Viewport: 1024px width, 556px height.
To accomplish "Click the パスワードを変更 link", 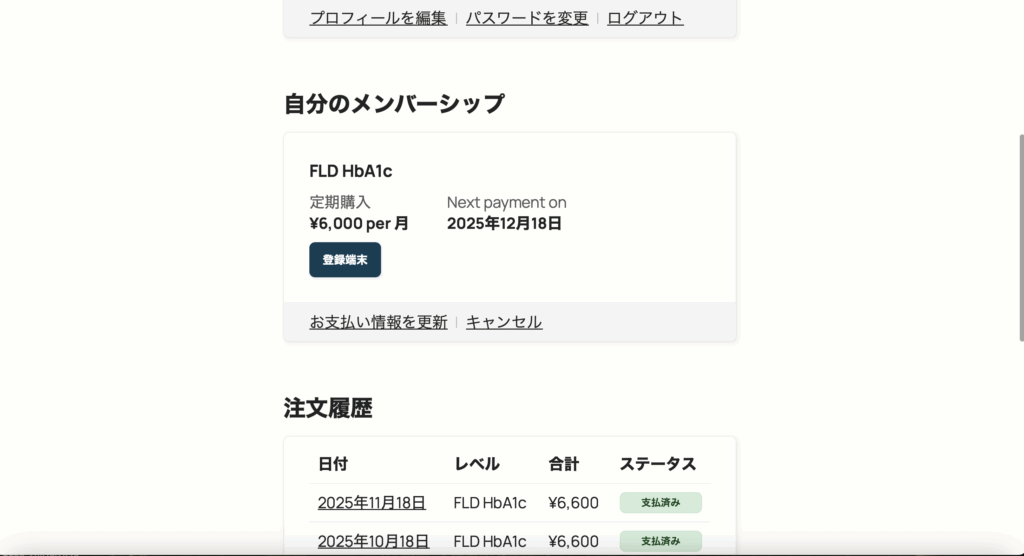I will click(527, 18).
